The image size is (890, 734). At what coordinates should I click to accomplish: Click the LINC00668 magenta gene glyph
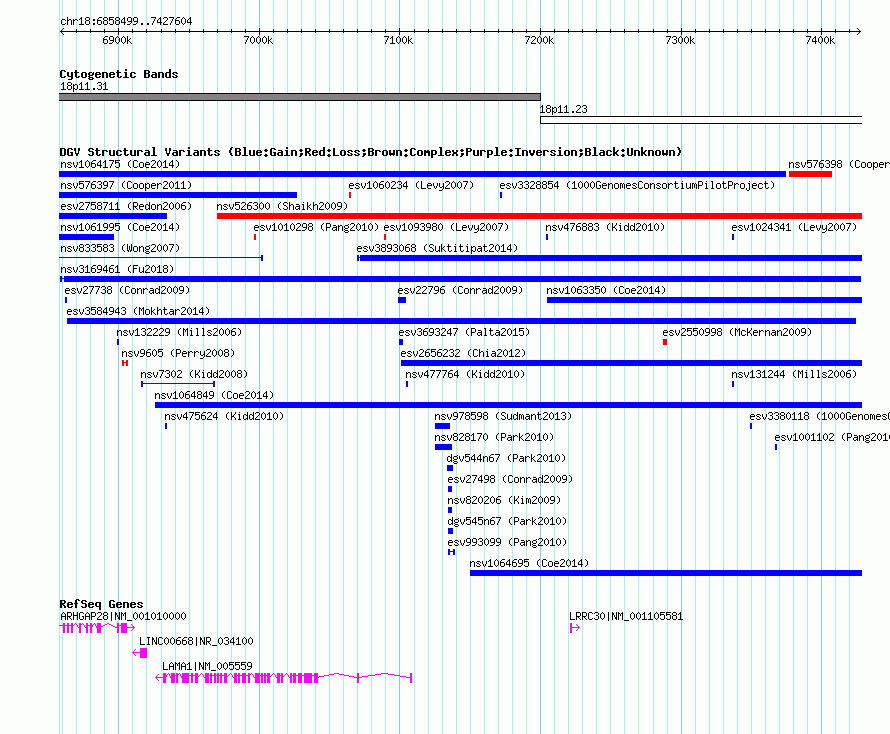pyautogui.click(x=140, y=653)
